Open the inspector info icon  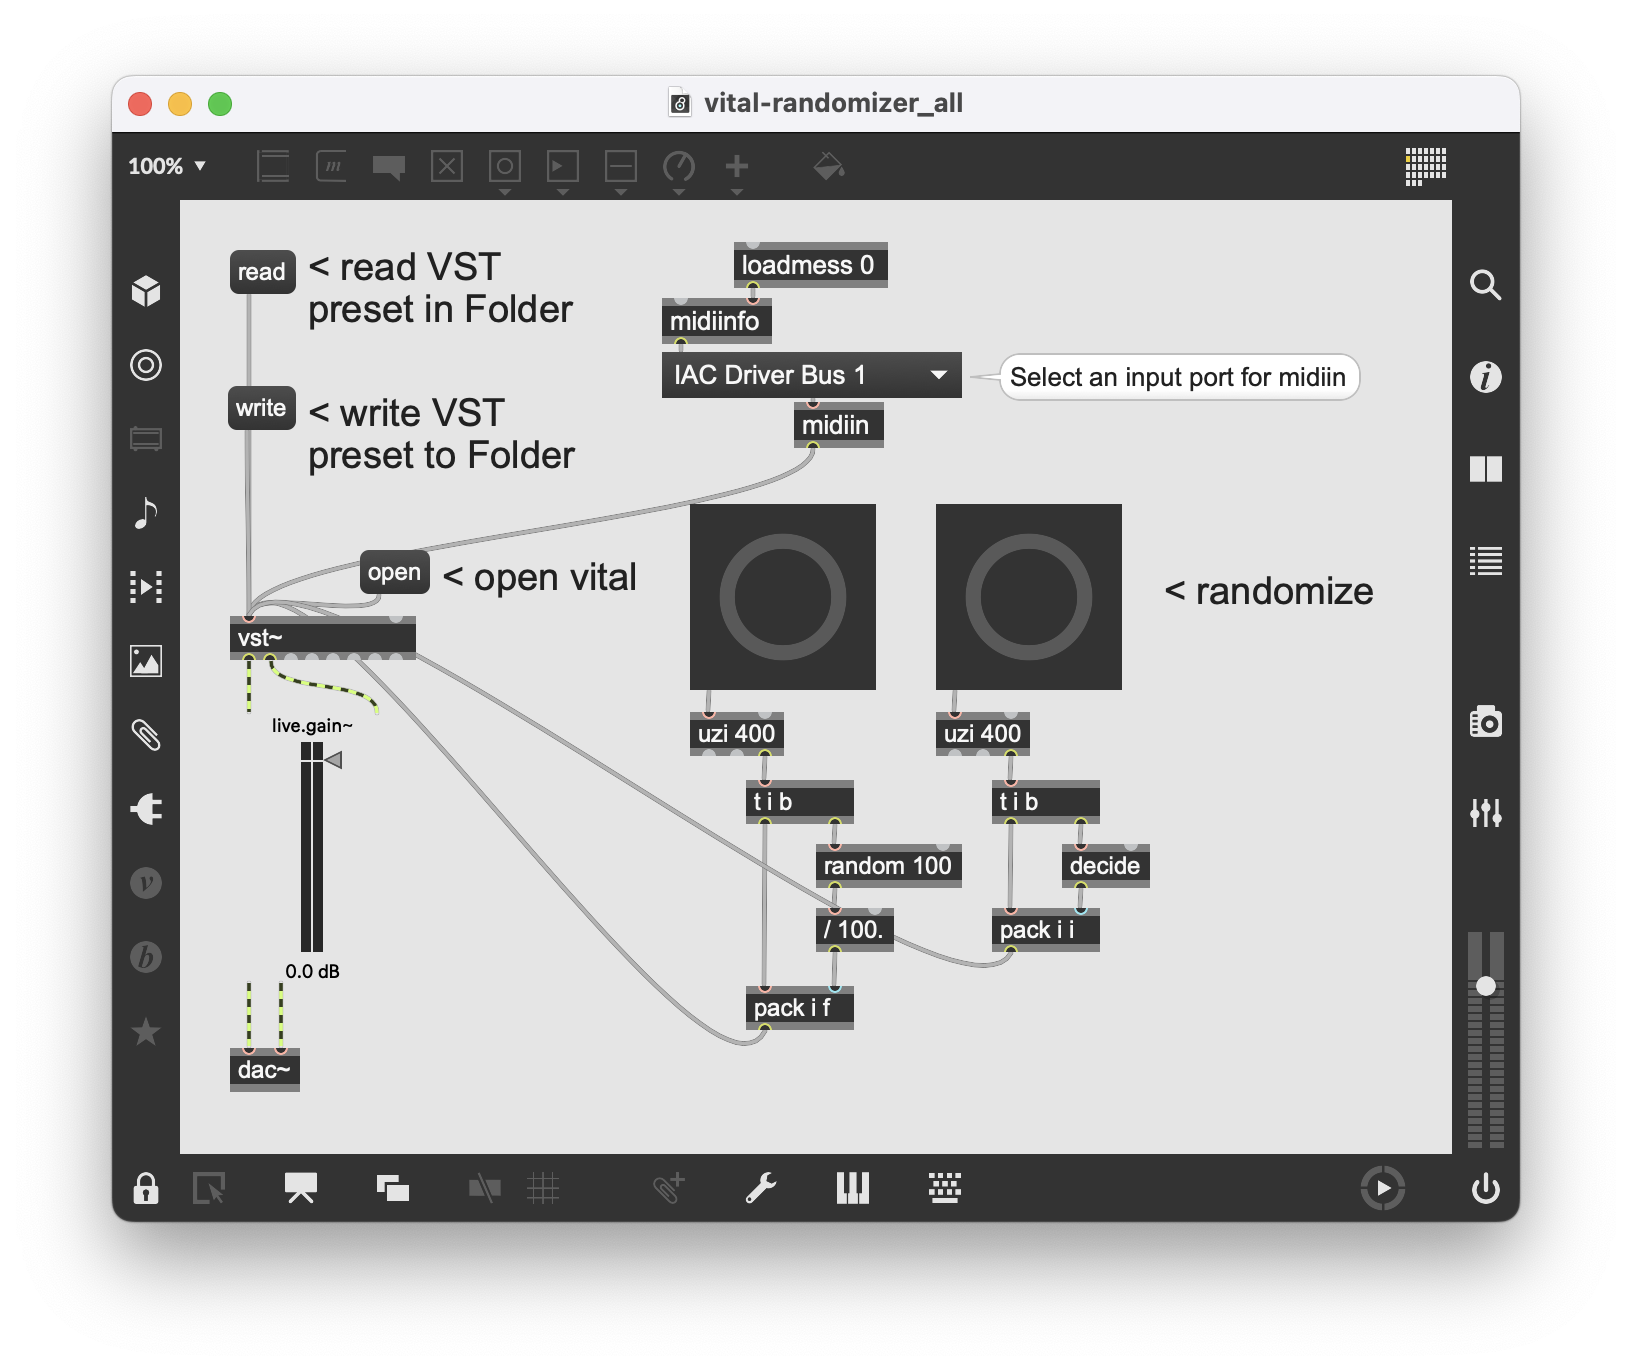pyautogui.click(x=1485, y=377)
